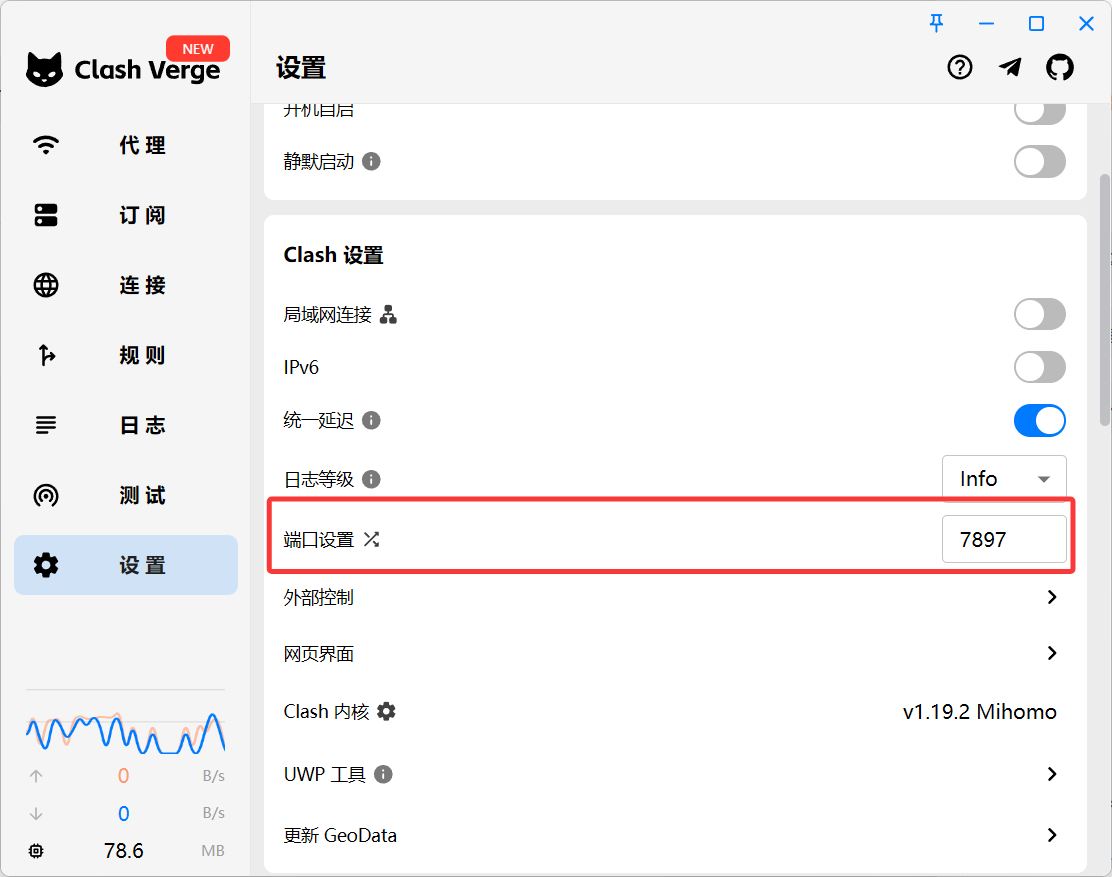The width and height of the screenshot is (1112, 877).
Task: Click the network icon beside 局域网连接
Action: [388, 314]
